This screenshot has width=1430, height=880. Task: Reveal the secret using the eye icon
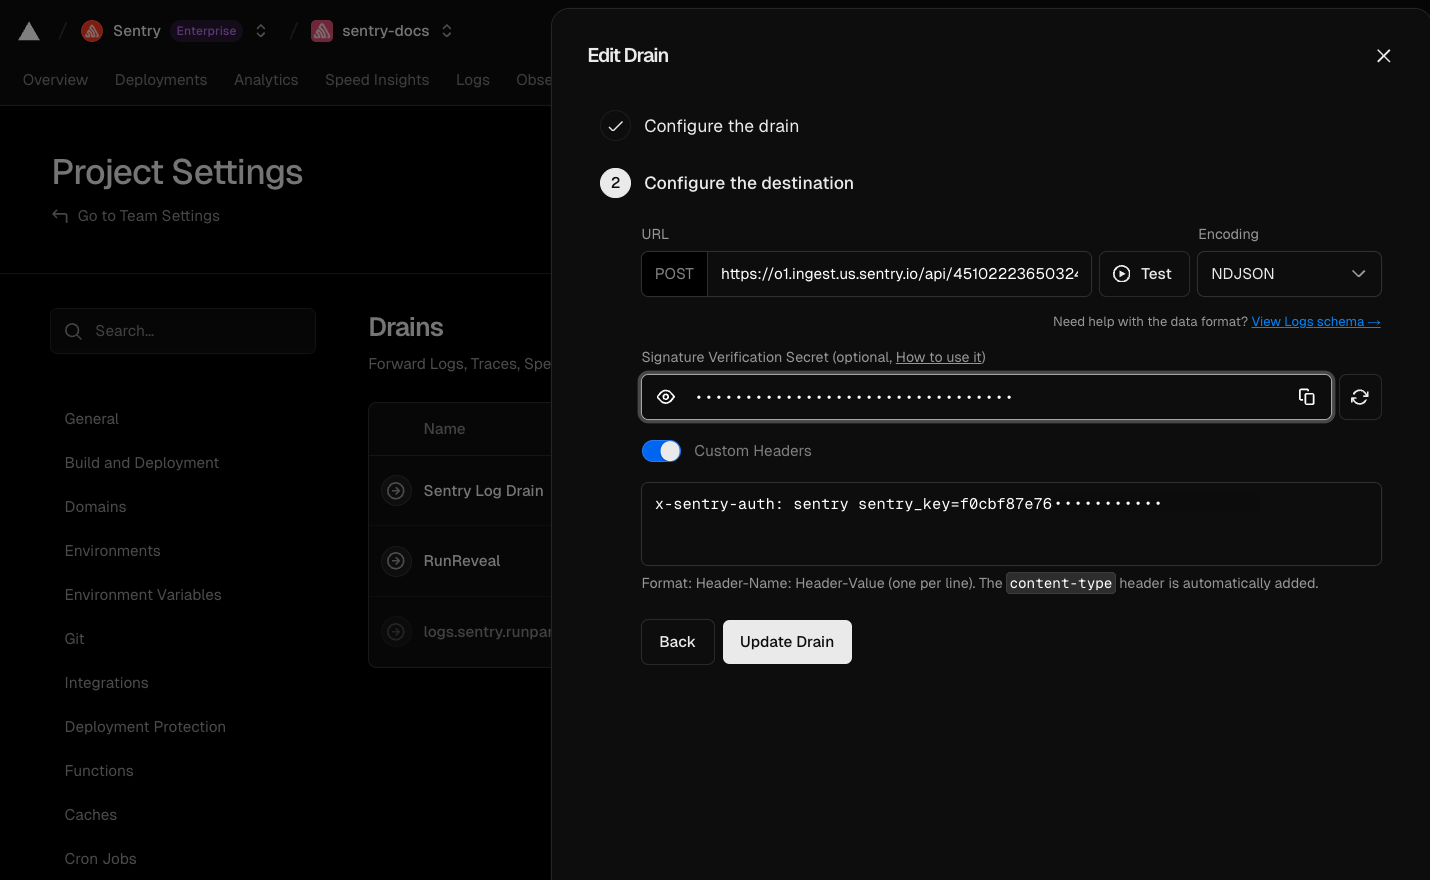[x=666, y=397]
